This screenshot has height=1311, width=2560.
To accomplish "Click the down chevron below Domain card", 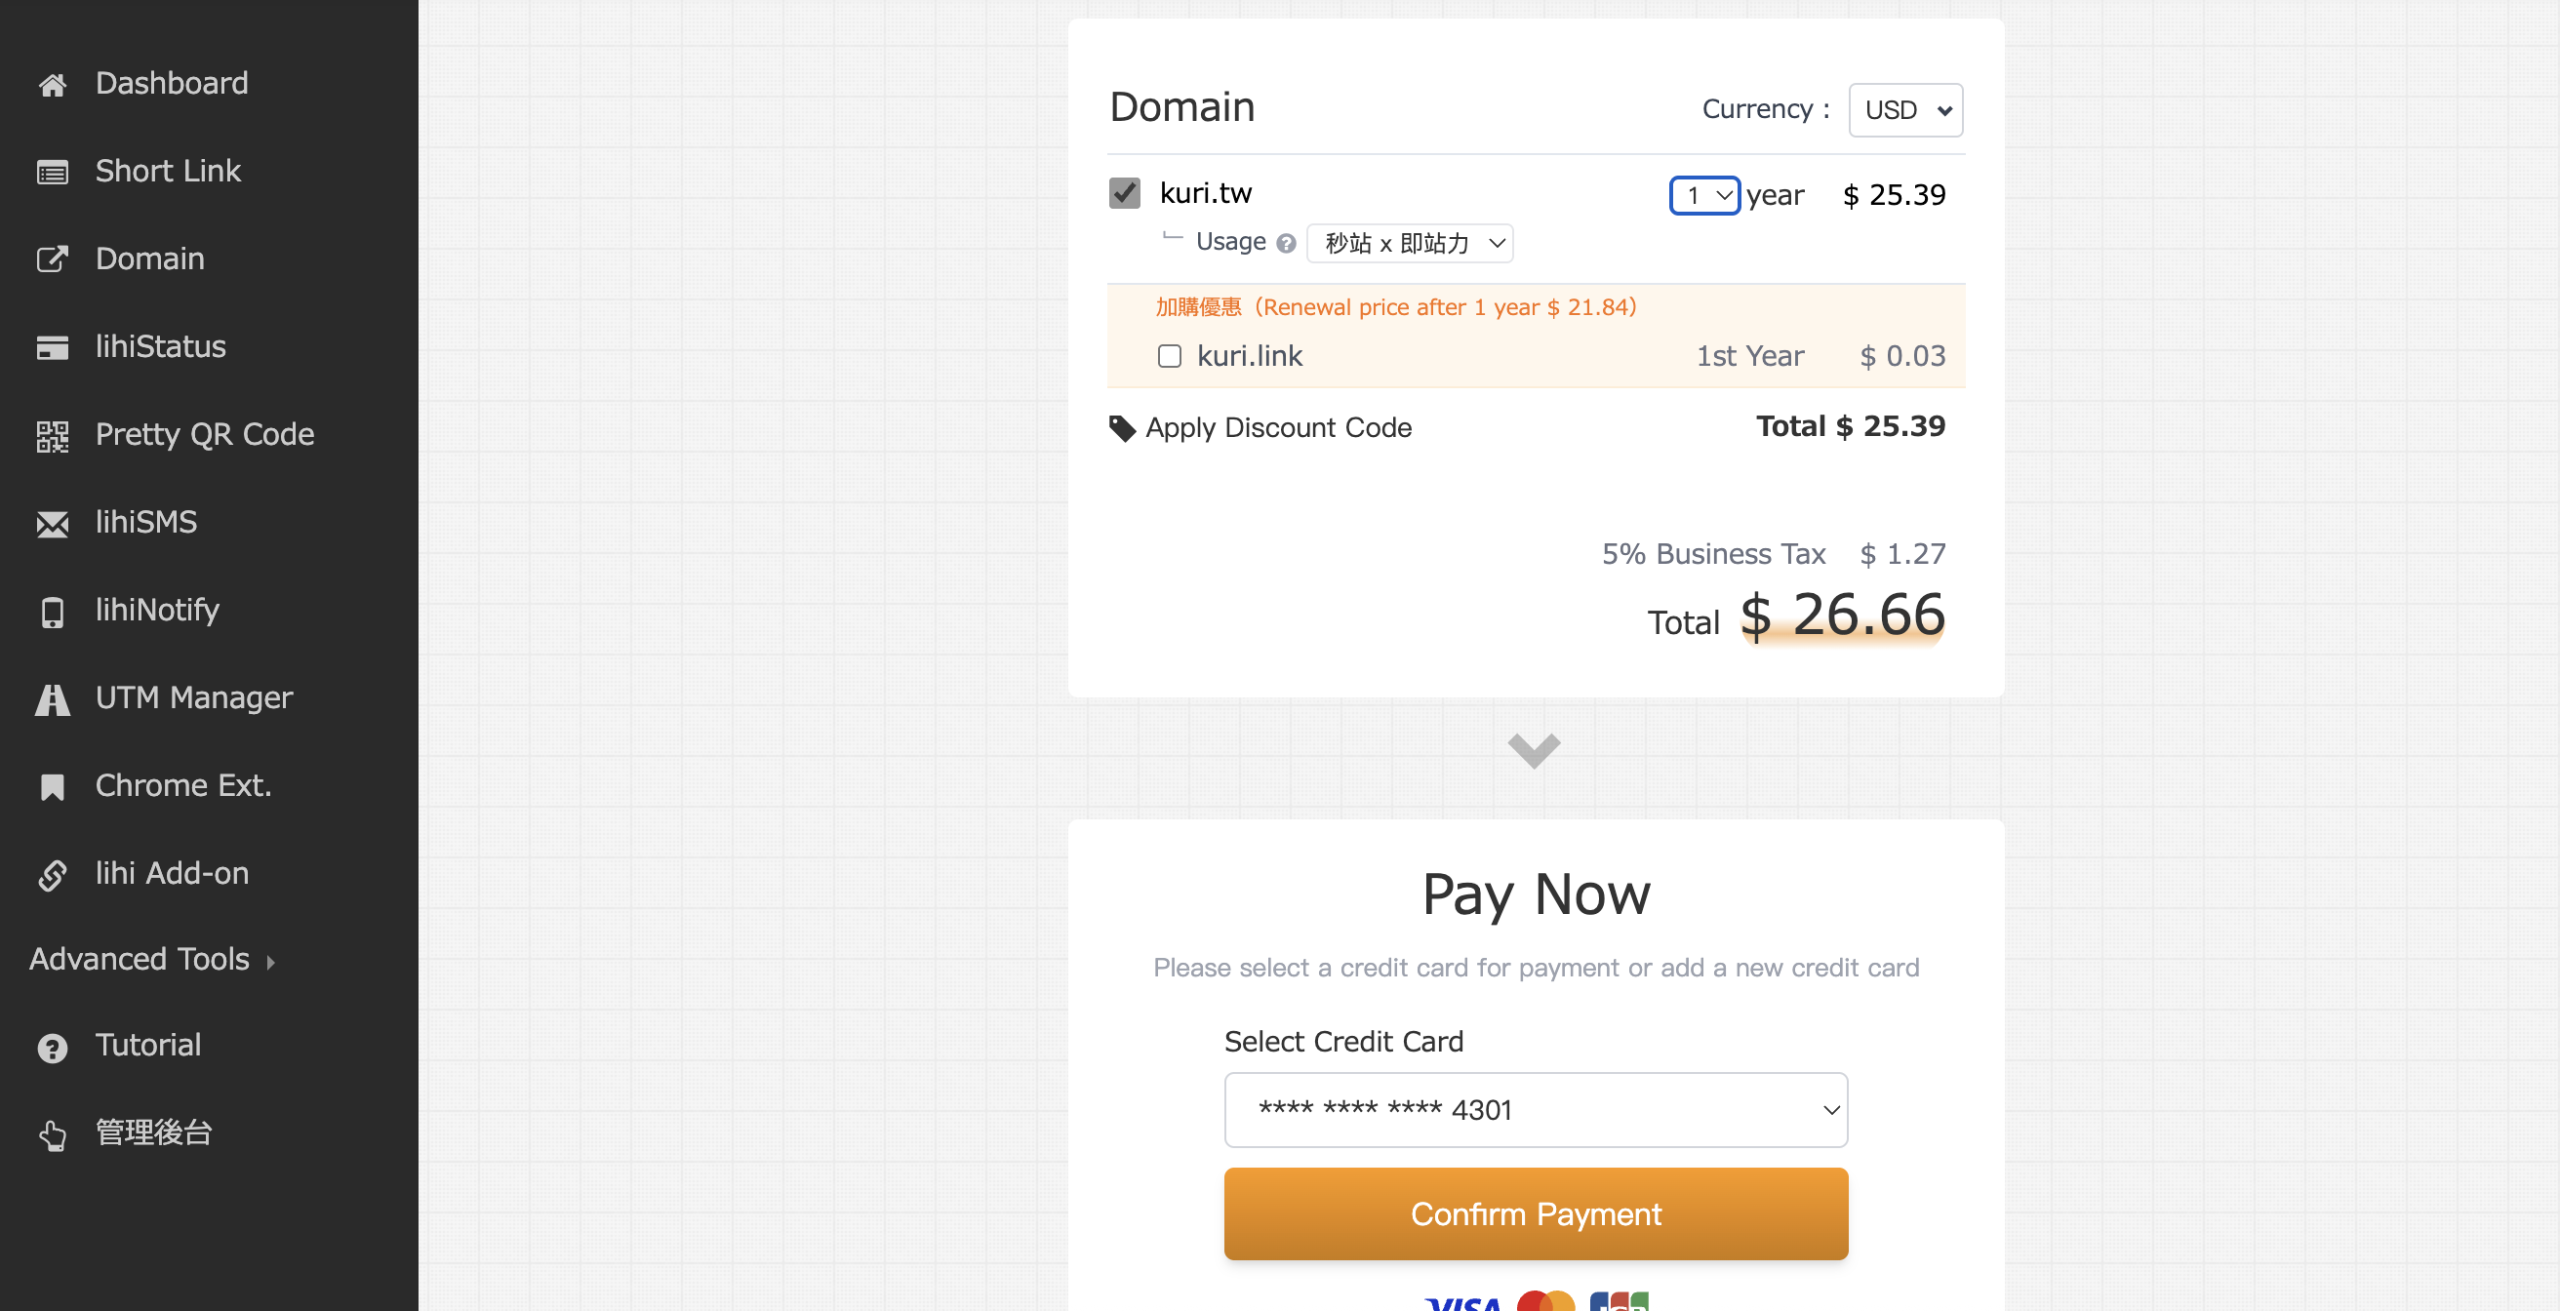I will tap(1533, 750).
